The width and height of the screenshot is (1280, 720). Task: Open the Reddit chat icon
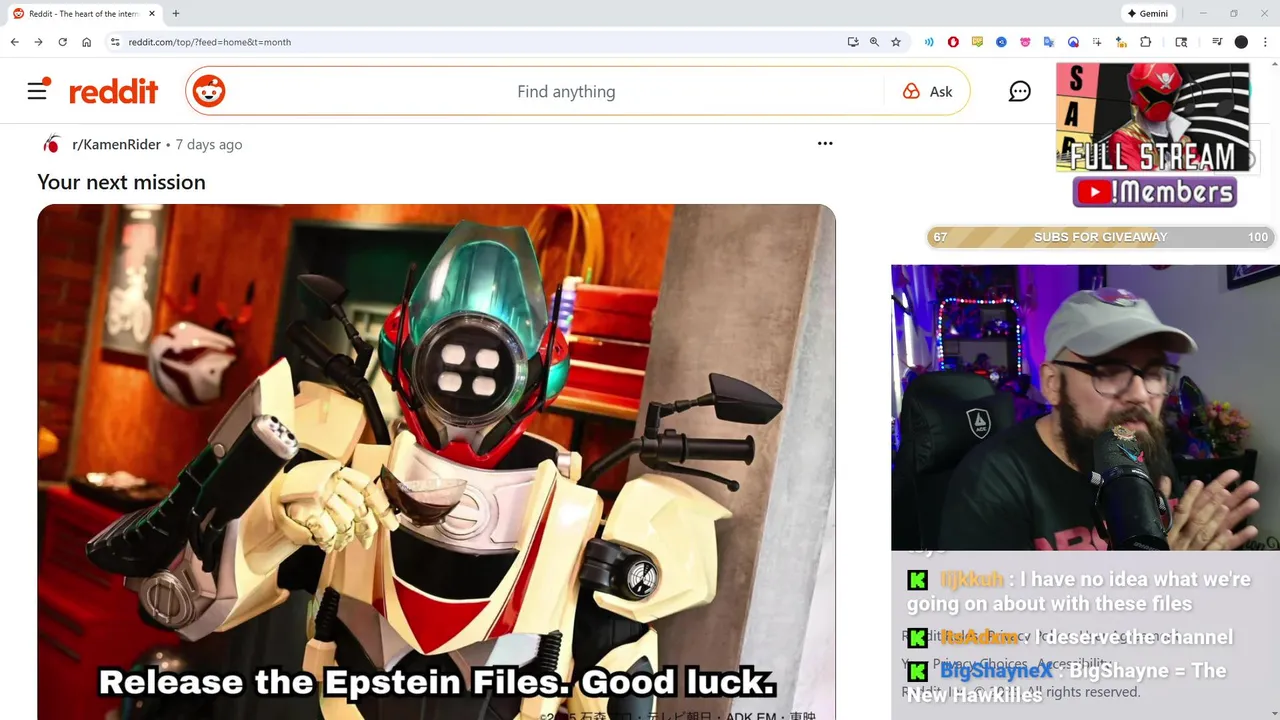pos(1019,92)
